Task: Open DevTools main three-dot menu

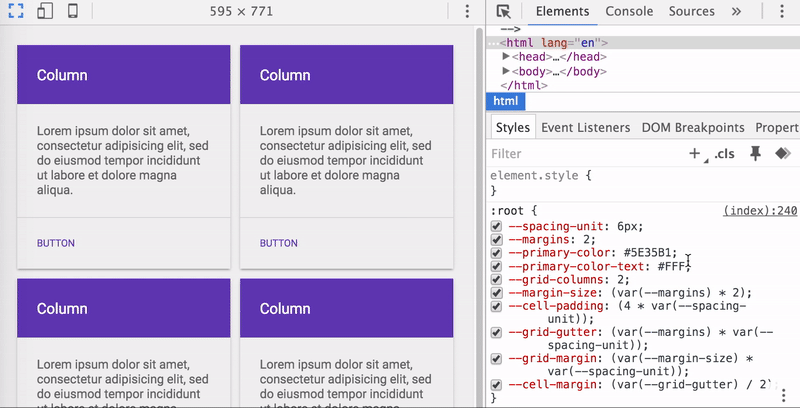Action: (x=782, y=11)
